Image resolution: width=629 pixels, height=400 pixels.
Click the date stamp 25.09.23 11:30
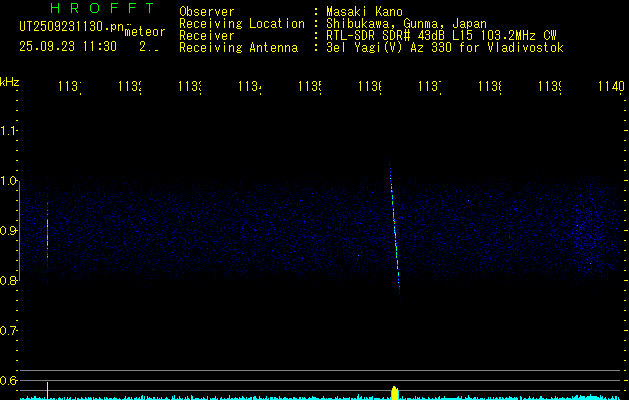(x=68, y=46)
